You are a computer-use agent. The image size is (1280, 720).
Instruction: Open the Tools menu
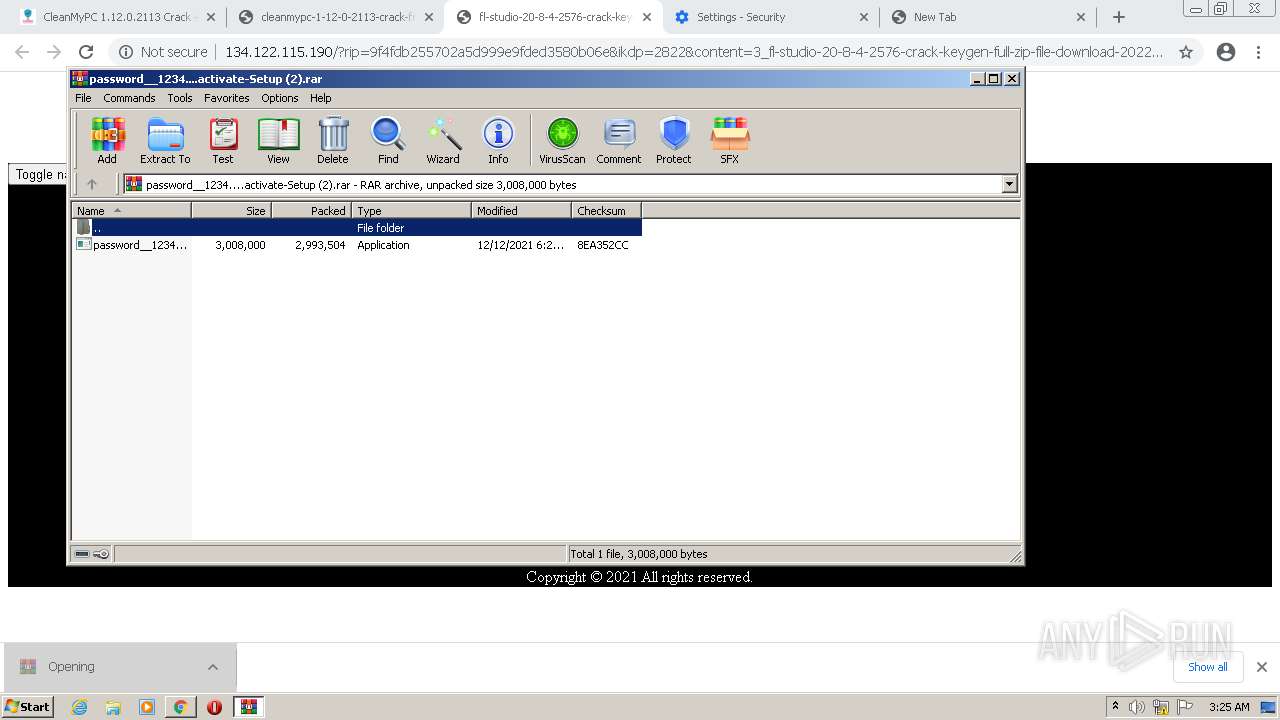pos(180,98)
